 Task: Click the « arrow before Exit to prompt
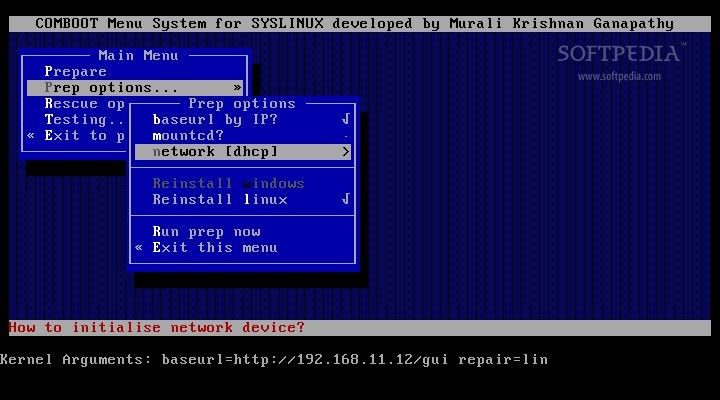pyautogui.click(x=31, y=135)
